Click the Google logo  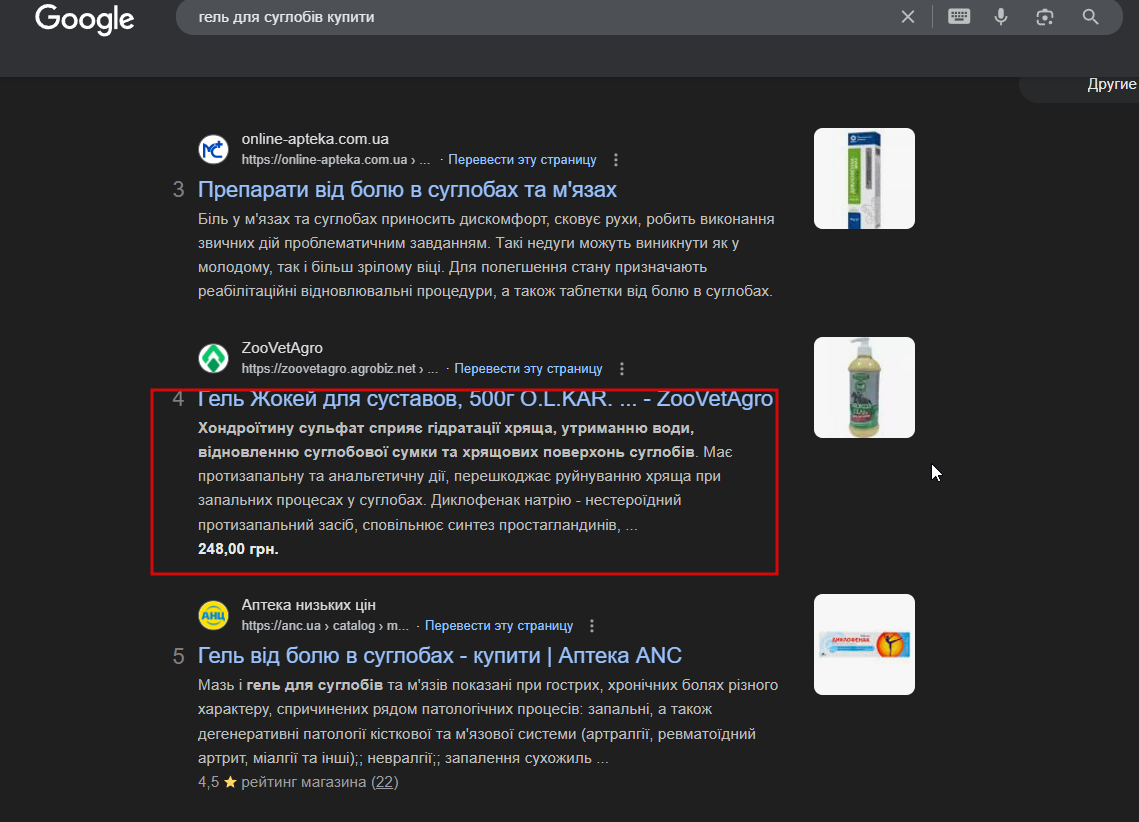tap(85, 18)
